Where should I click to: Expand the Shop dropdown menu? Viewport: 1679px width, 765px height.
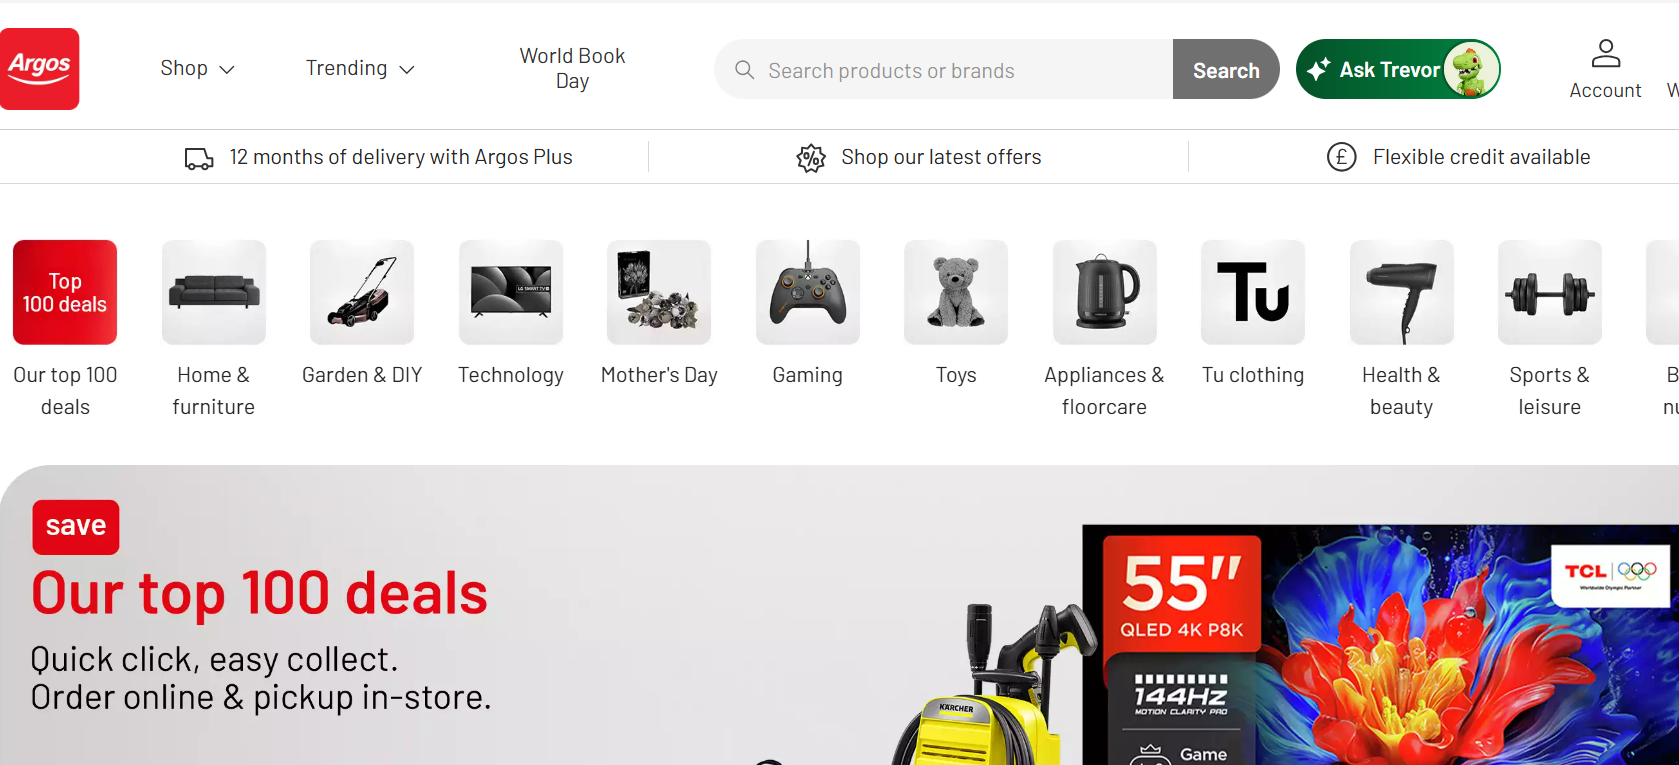[197, 68]
